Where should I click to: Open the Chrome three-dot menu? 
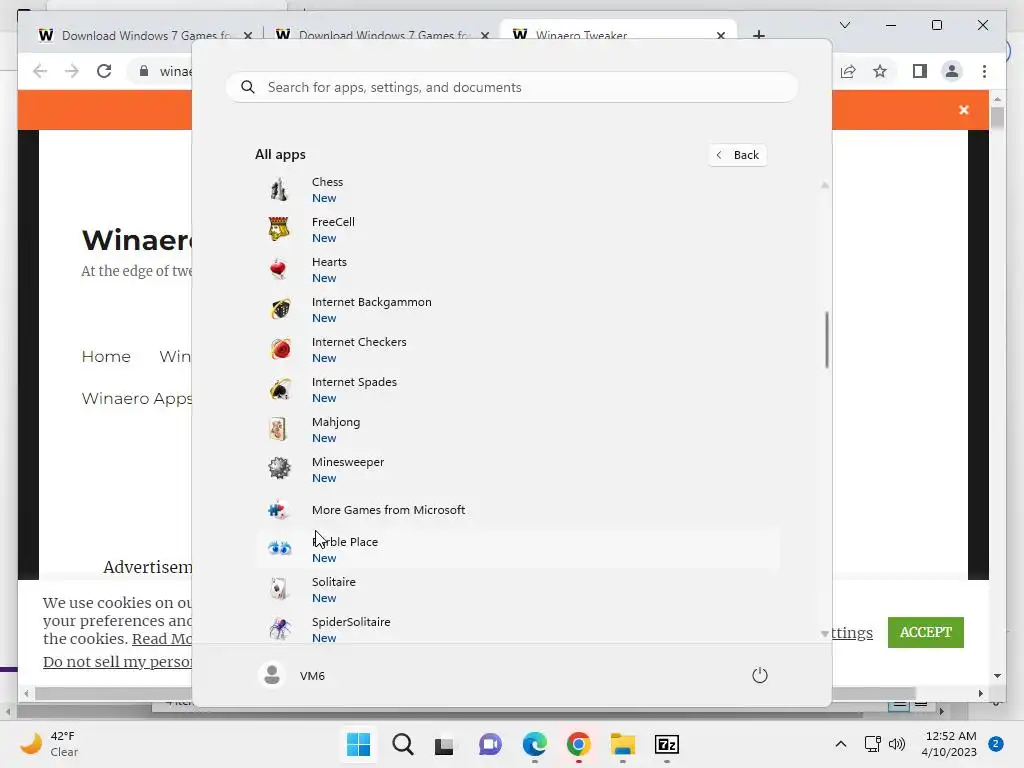pos(984,71)
